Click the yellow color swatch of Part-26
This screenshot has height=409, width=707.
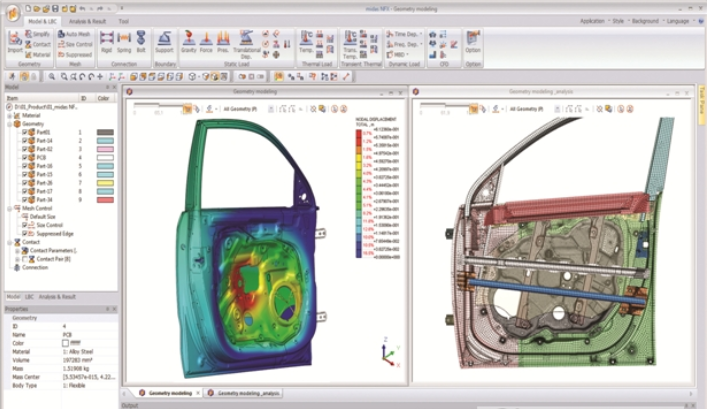(x=105, y=182)
